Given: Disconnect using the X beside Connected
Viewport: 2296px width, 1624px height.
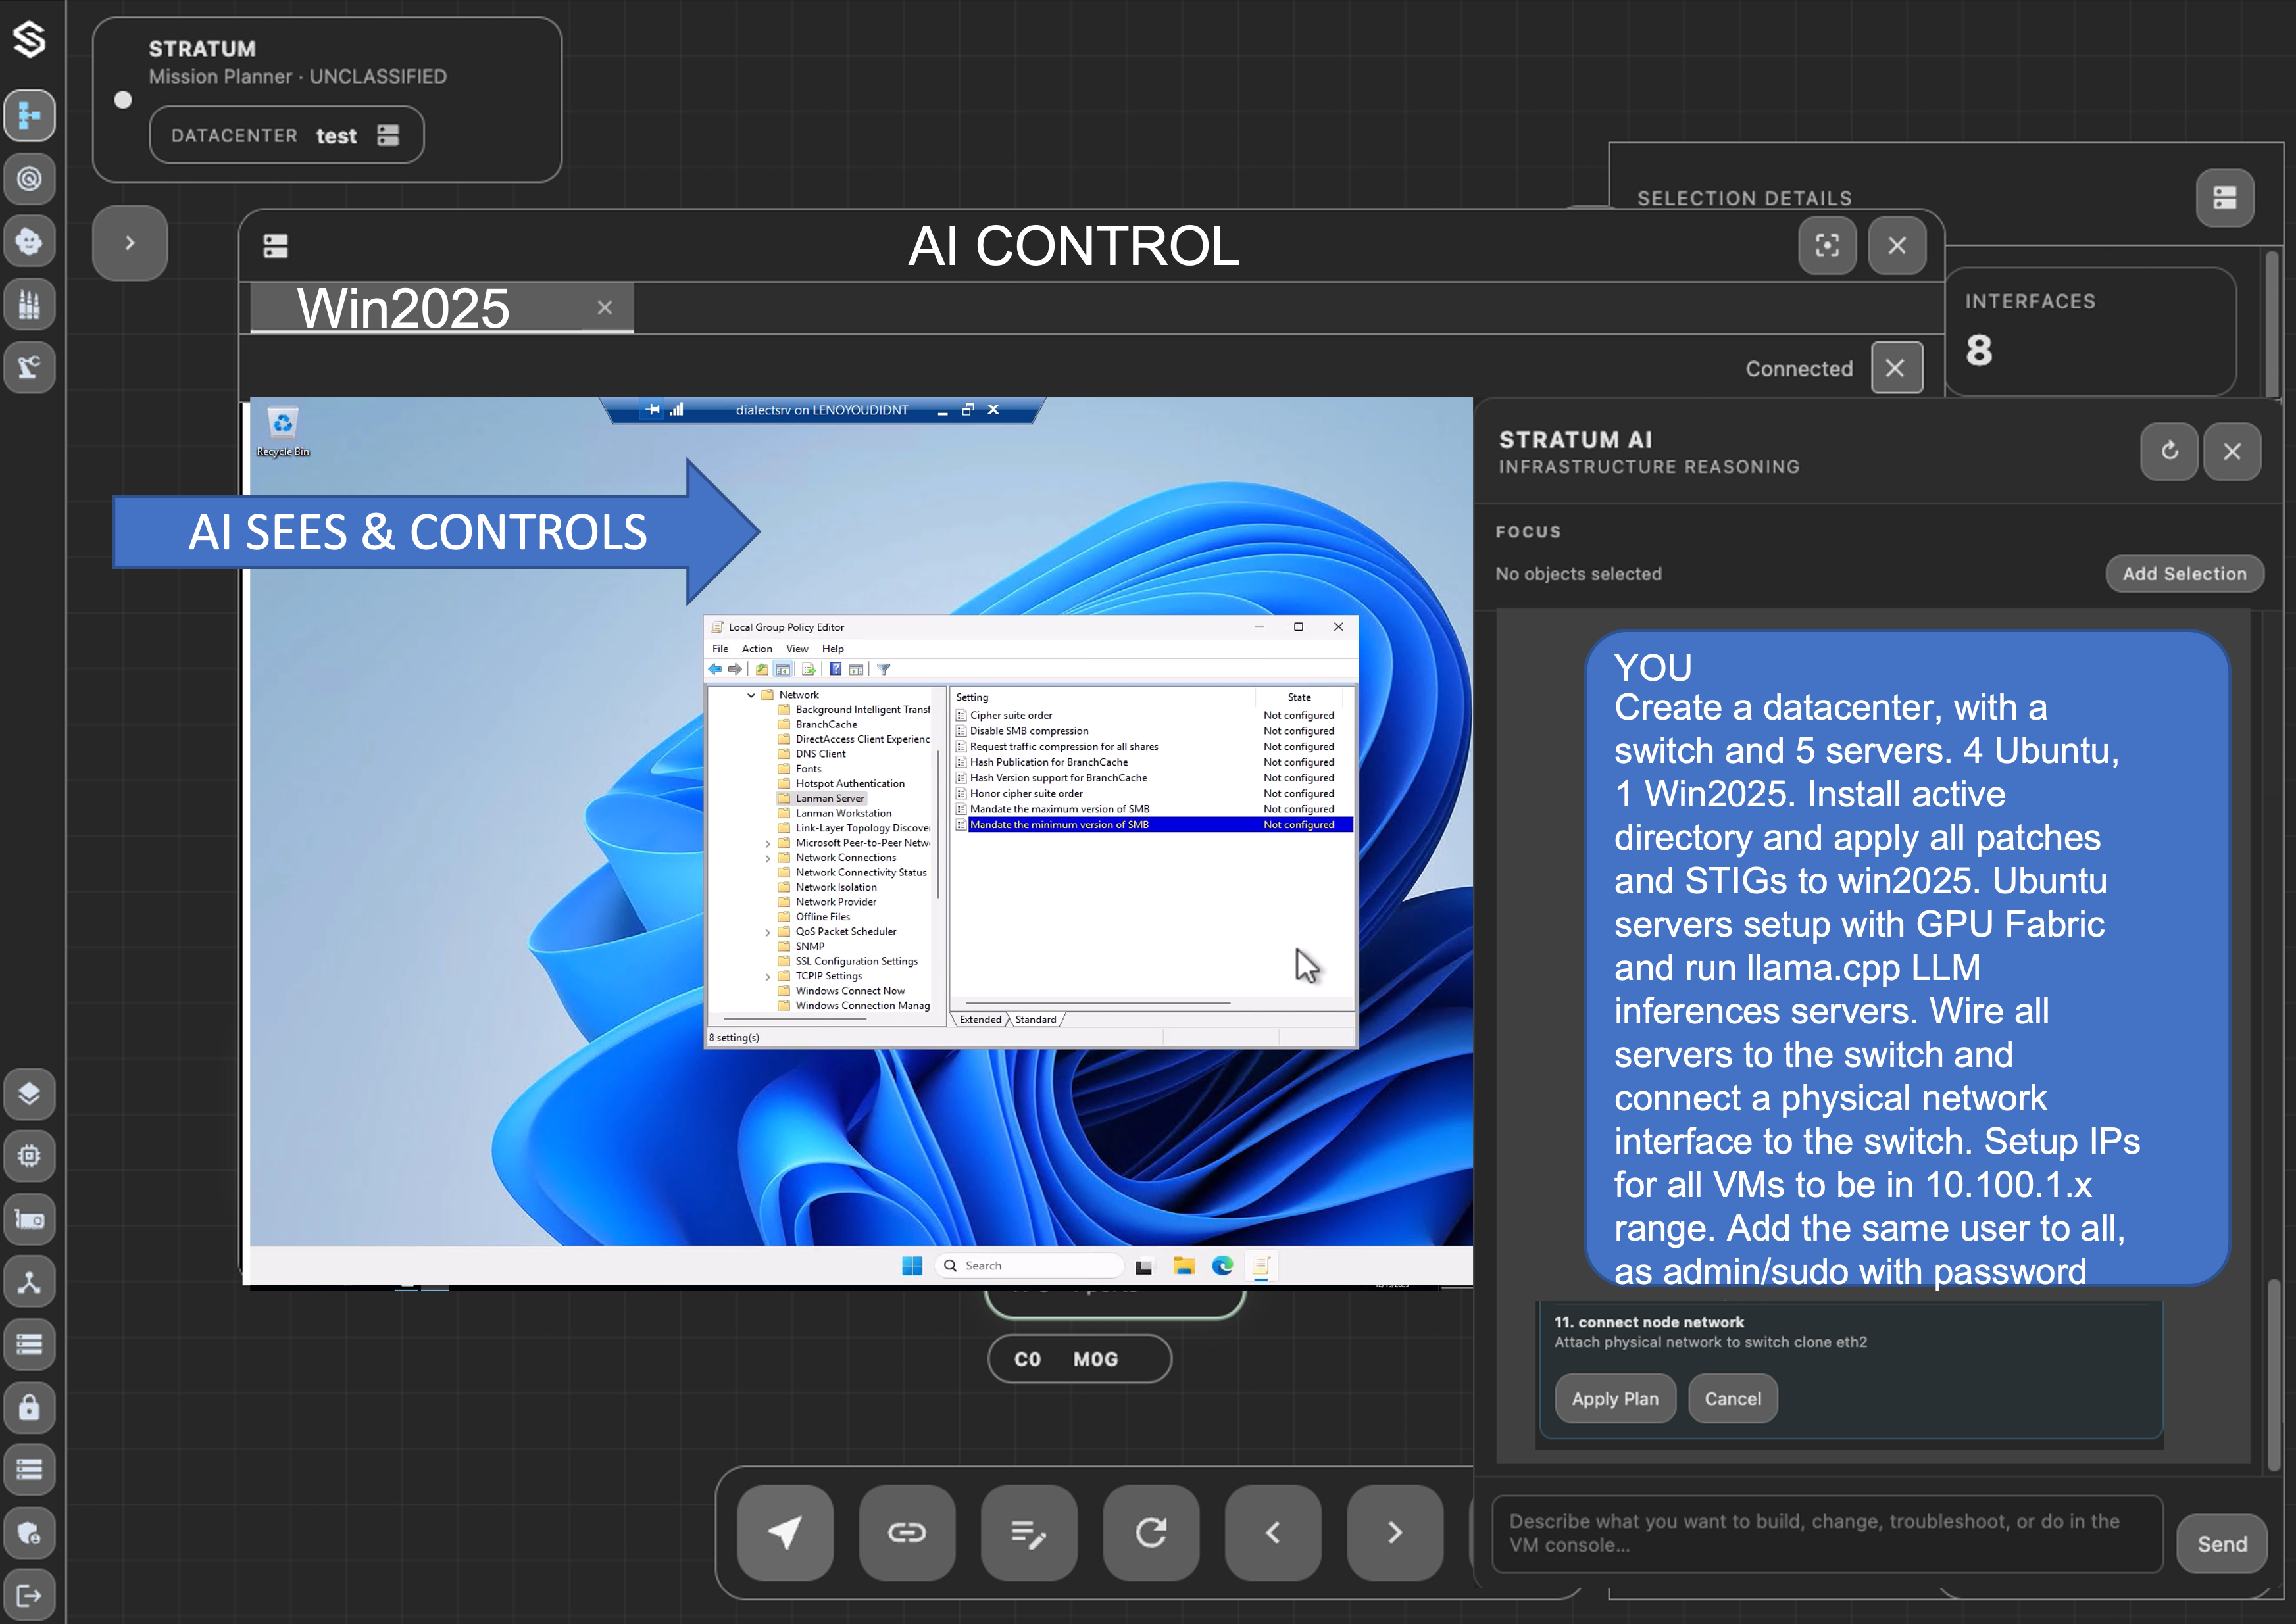Looking at the screenshot, I should (1896, 368).
